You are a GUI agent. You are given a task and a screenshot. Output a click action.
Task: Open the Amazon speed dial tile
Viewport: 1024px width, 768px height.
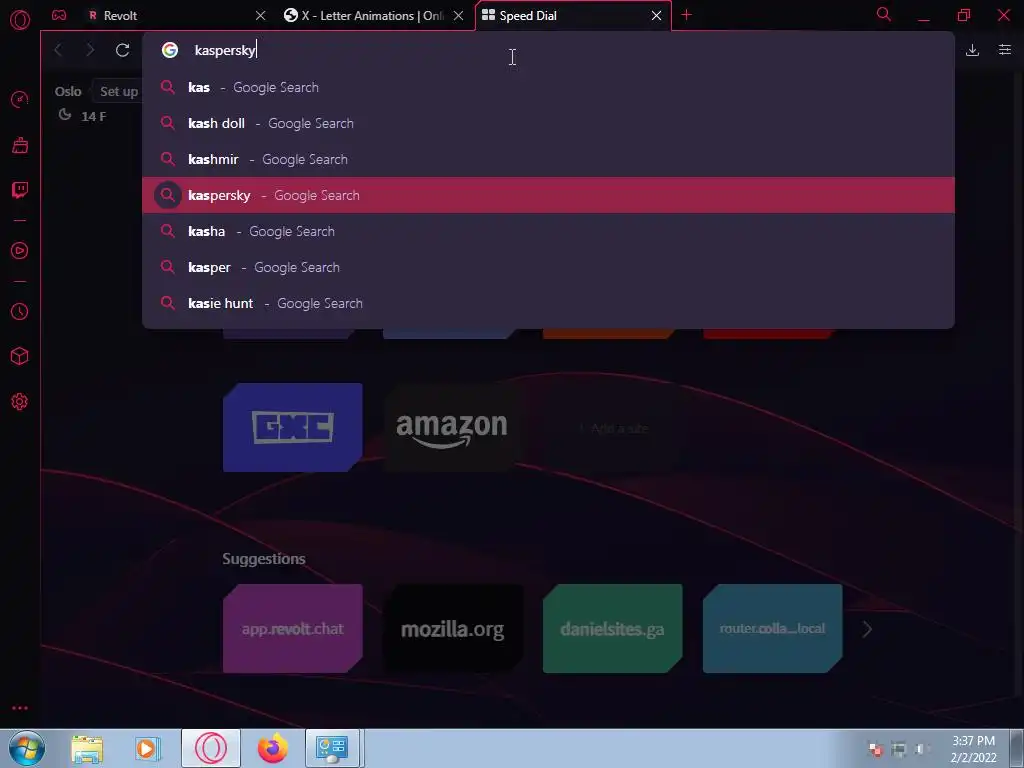[x=452, y=428]
